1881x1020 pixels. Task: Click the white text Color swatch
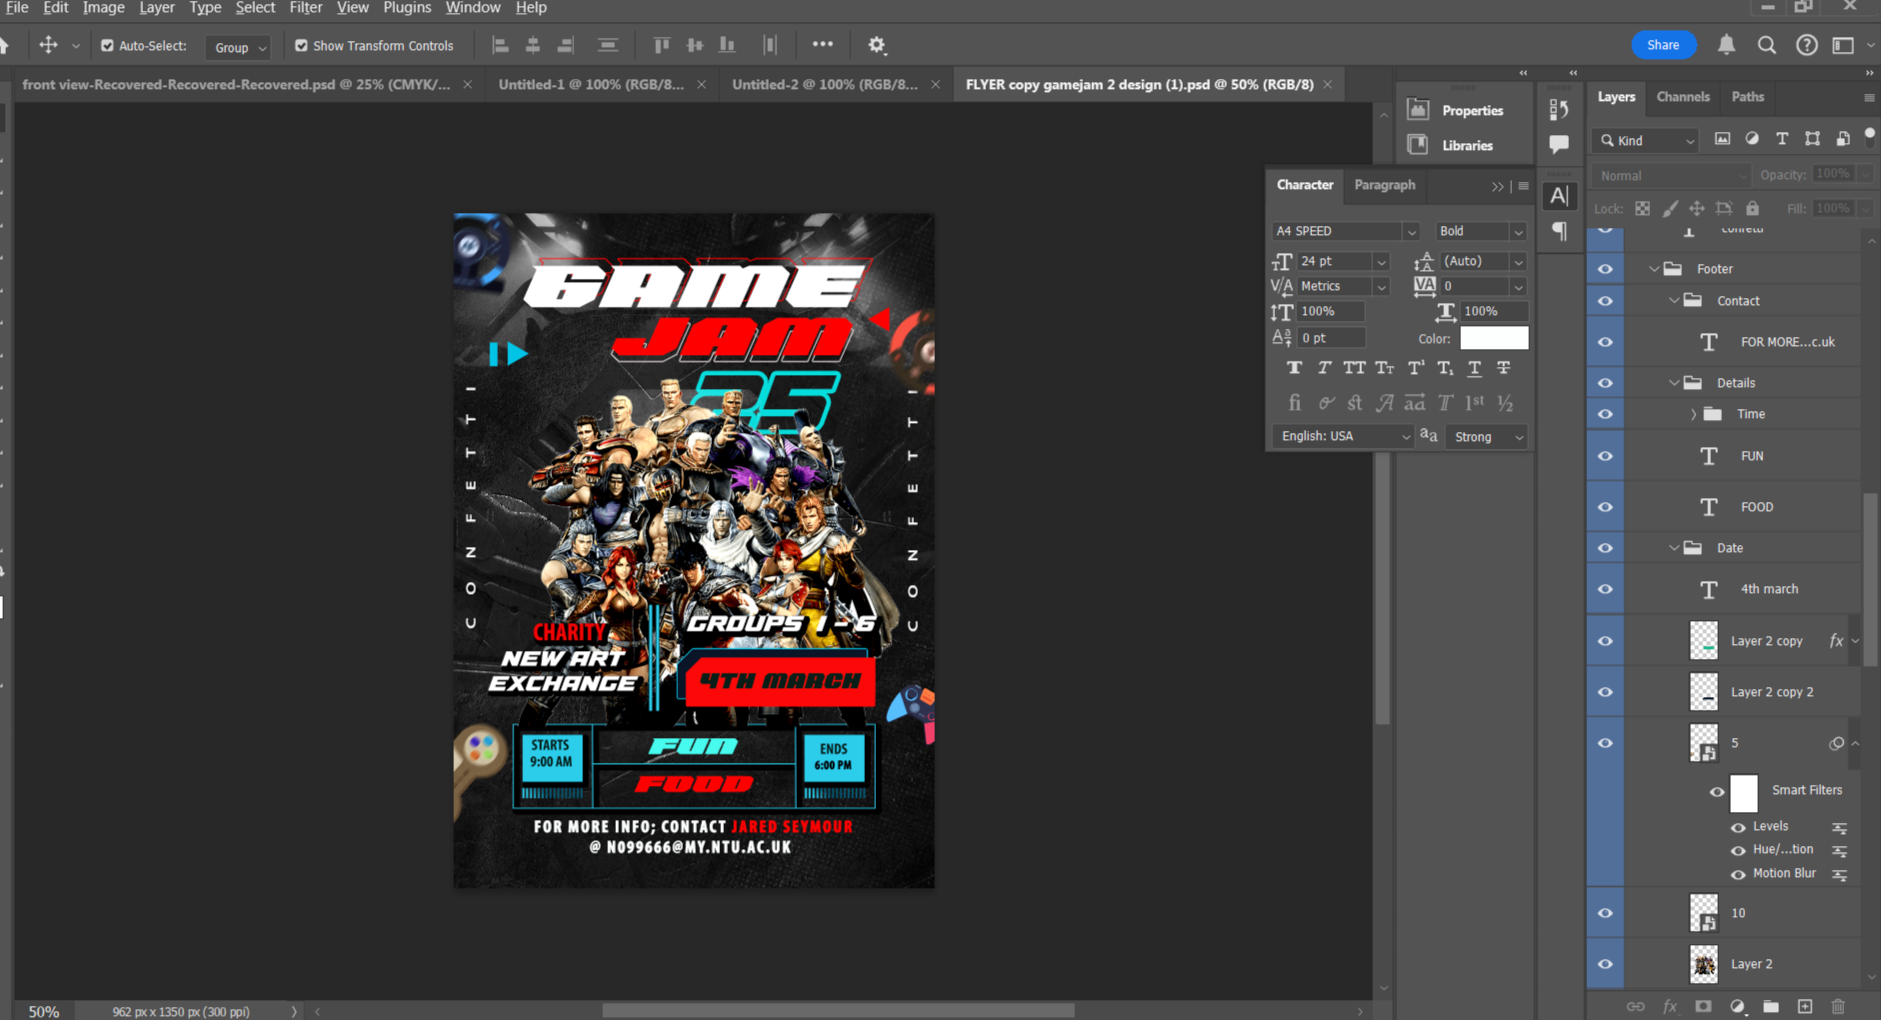click(x=1493, y=338)
